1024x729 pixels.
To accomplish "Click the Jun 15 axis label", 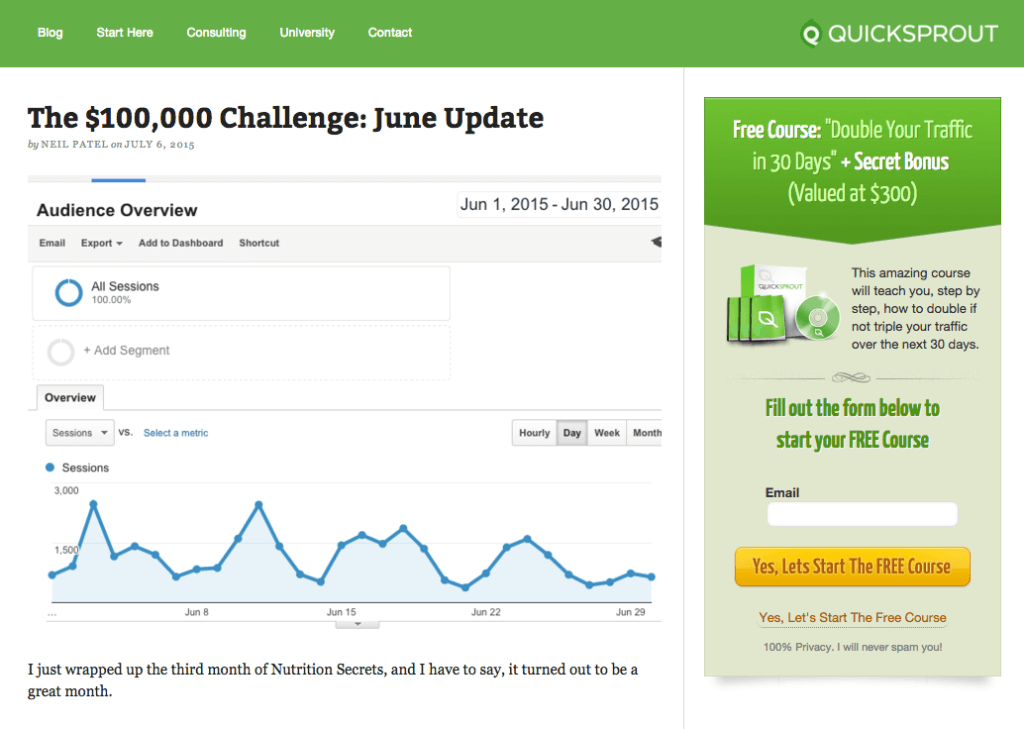I will [341, 612].
